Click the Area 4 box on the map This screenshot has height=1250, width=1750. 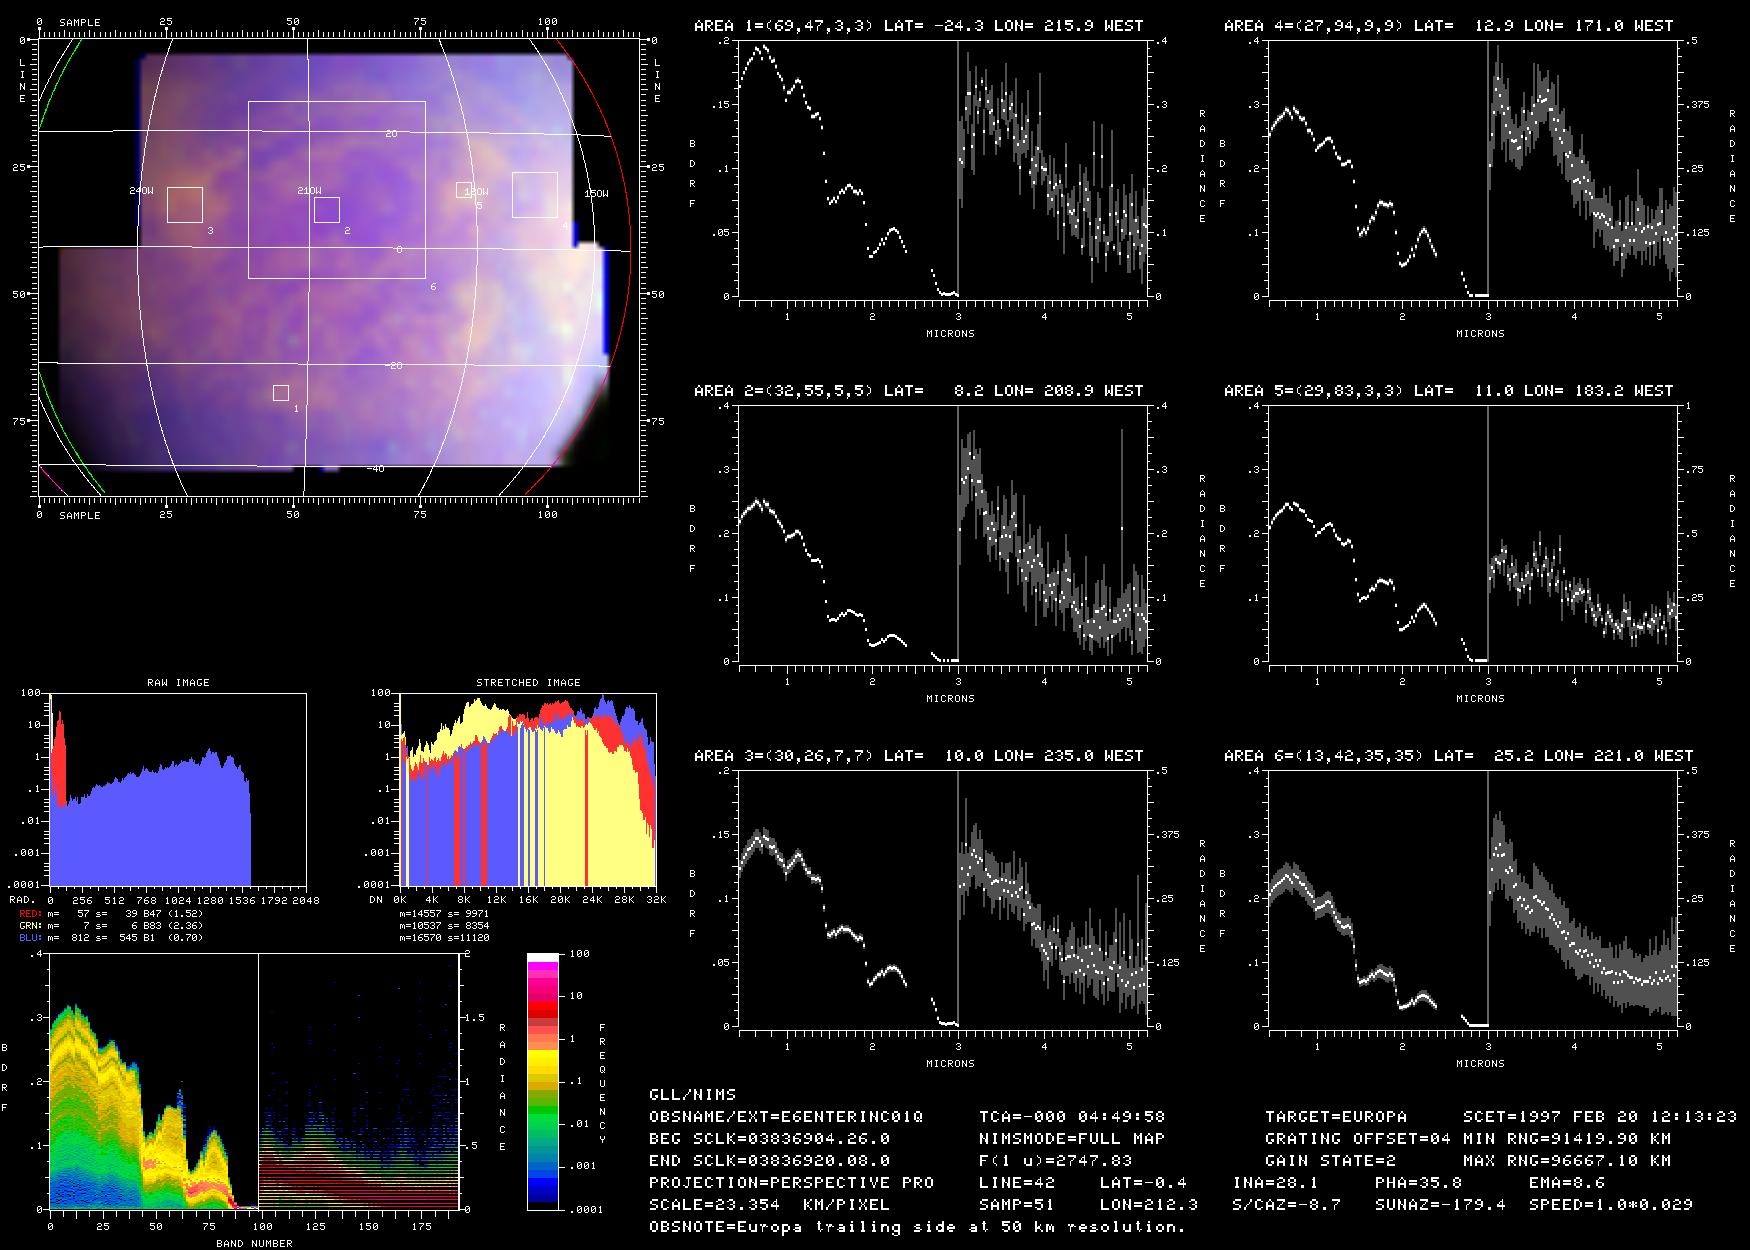click(535, 195)
